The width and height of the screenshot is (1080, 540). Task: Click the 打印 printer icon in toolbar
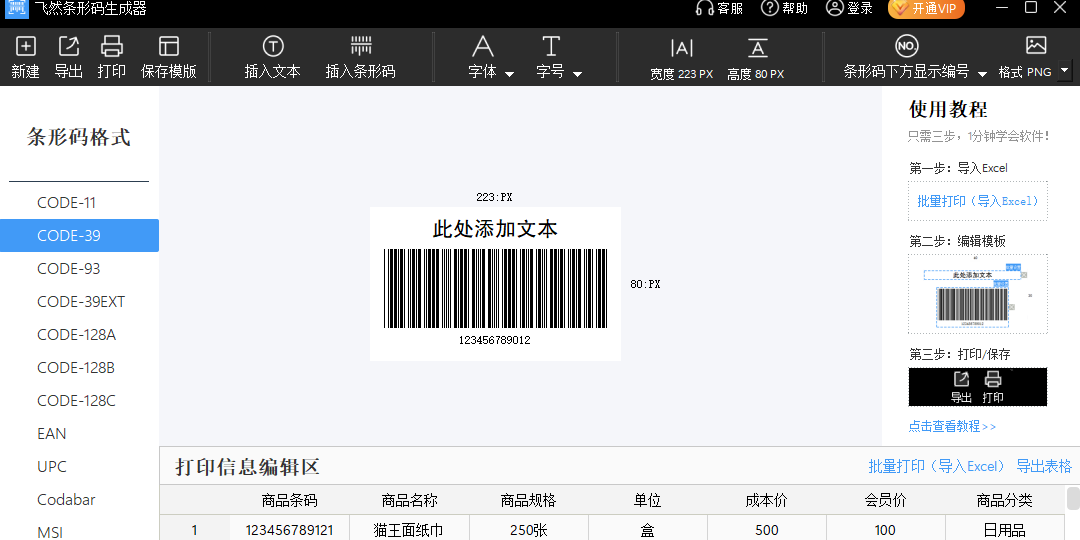click(112, 46)
